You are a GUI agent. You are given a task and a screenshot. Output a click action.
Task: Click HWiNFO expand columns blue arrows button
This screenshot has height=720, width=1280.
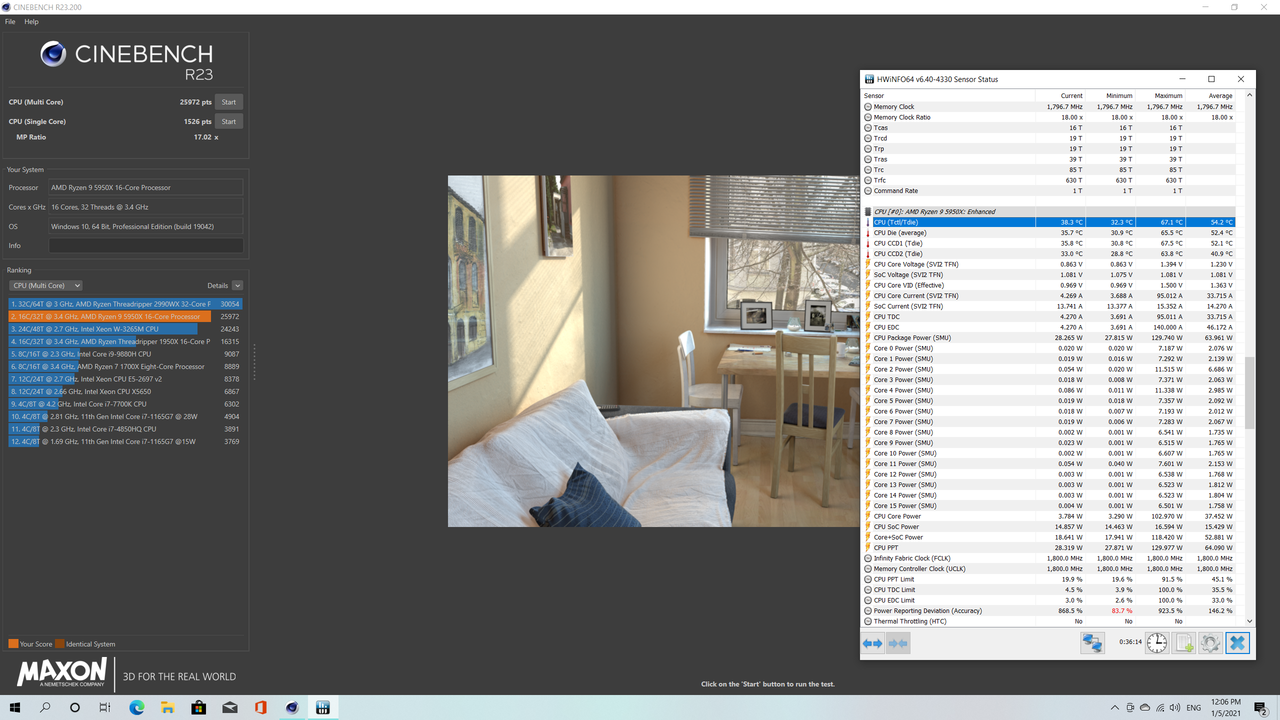[x=872, y=643]
